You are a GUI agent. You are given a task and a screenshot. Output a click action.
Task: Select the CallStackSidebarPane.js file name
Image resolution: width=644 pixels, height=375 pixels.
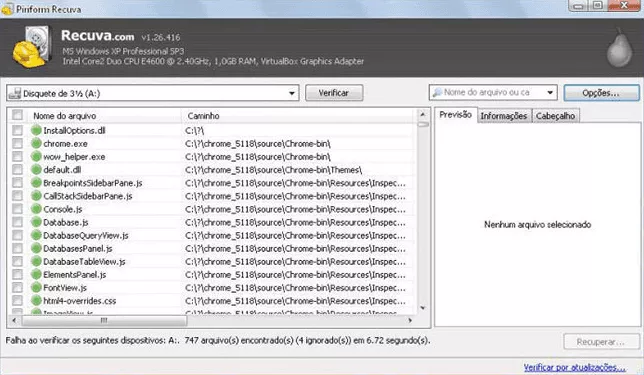88,196
